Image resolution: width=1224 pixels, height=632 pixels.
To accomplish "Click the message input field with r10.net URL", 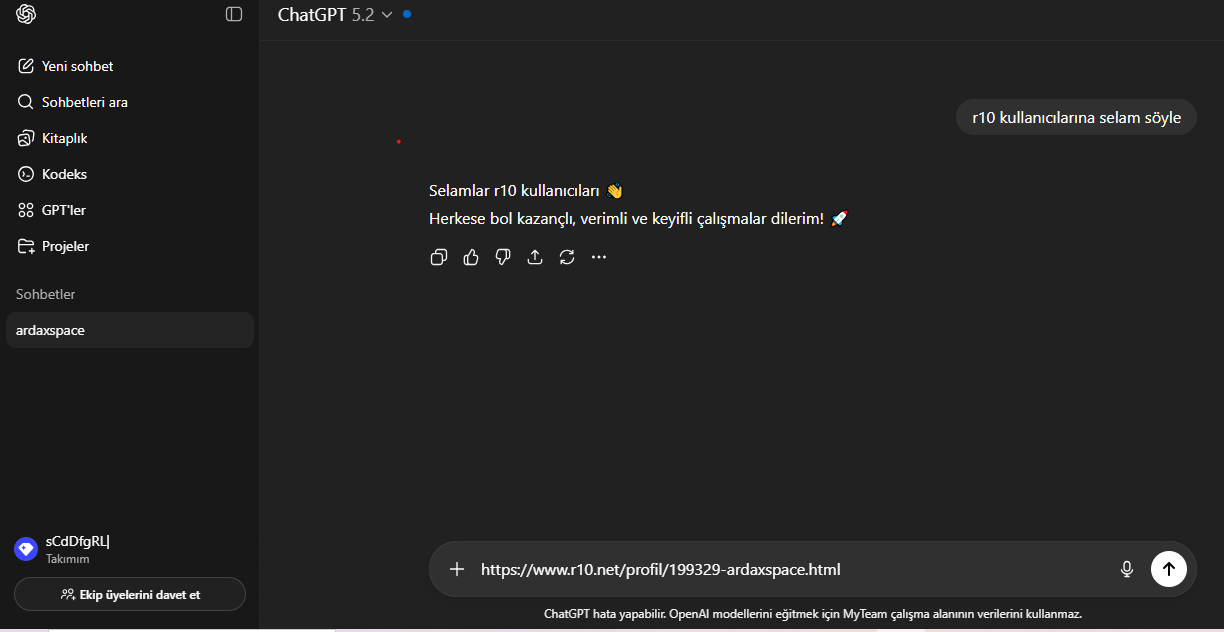I will pyautogui.click(x=790, y=569).
